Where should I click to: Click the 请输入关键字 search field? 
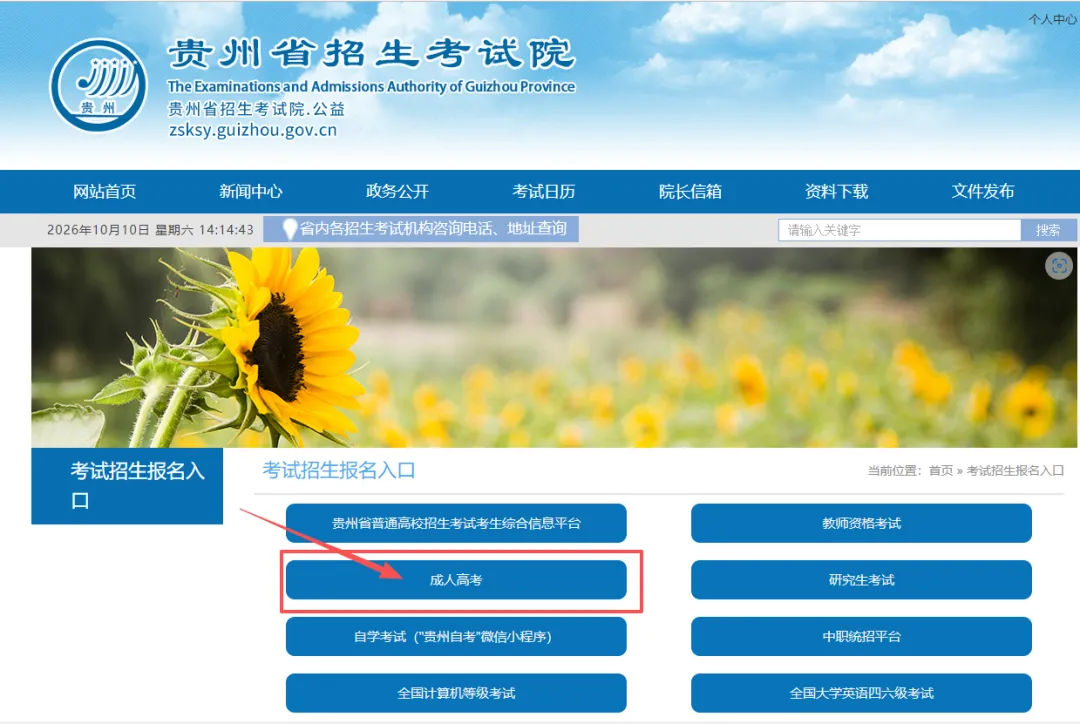[x=900, y=230]
